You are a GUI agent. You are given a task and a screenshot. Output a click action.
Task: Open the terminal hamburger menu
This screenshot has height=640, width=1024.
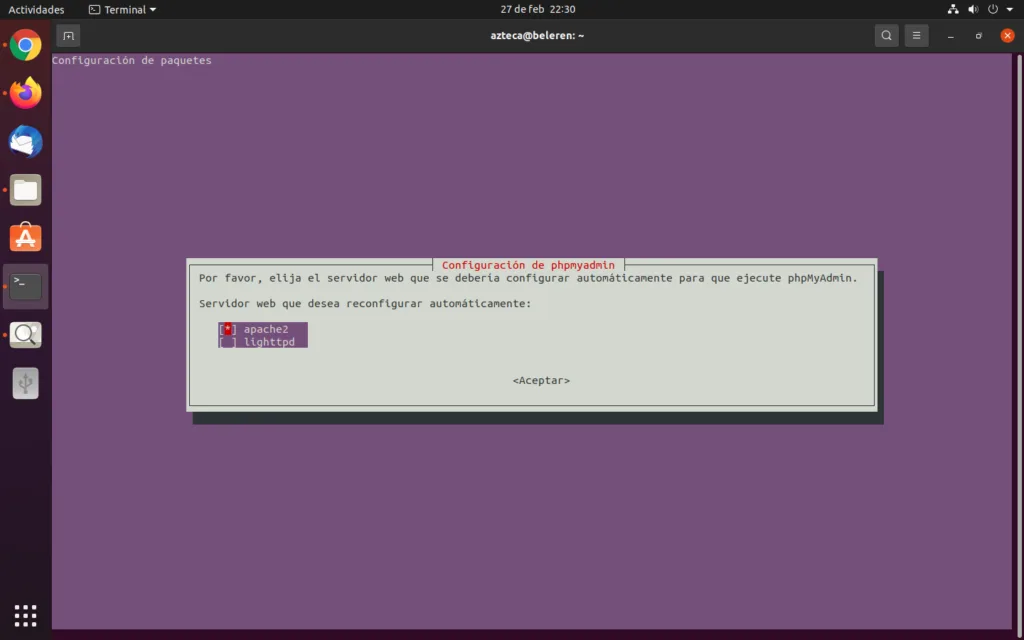point(916,36)
